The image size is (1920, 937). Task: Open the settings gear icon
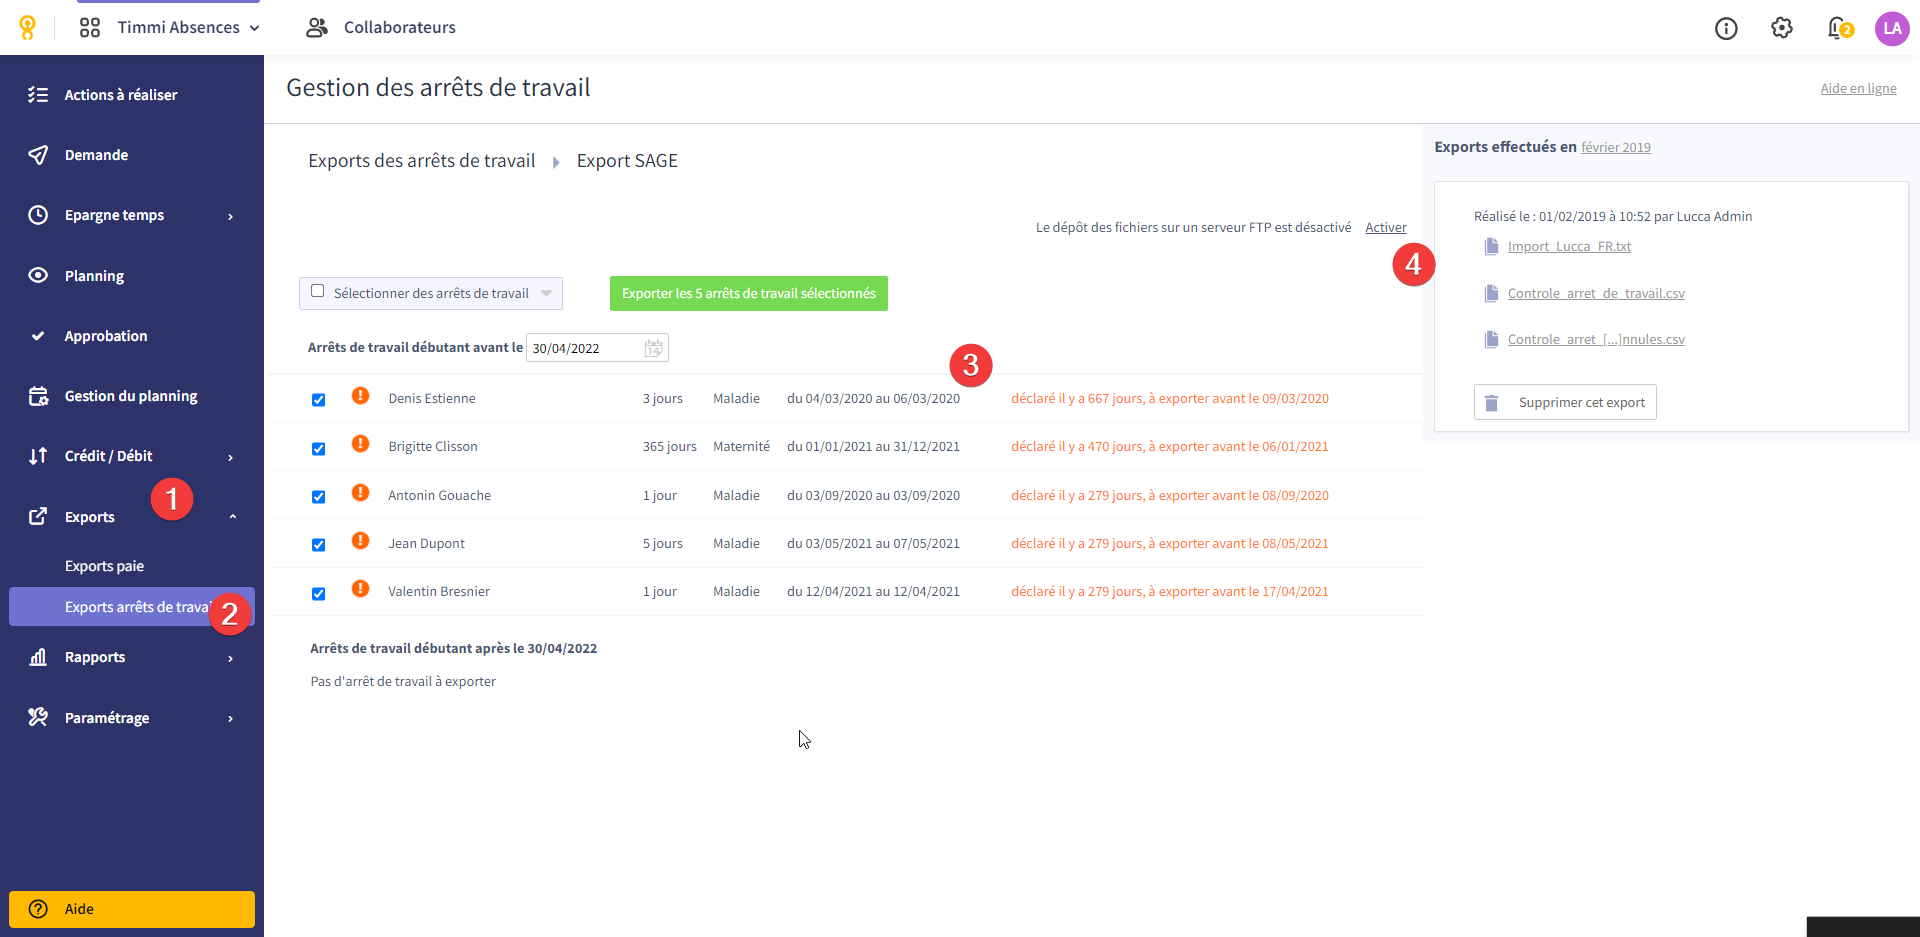(x=1782, y=28)
